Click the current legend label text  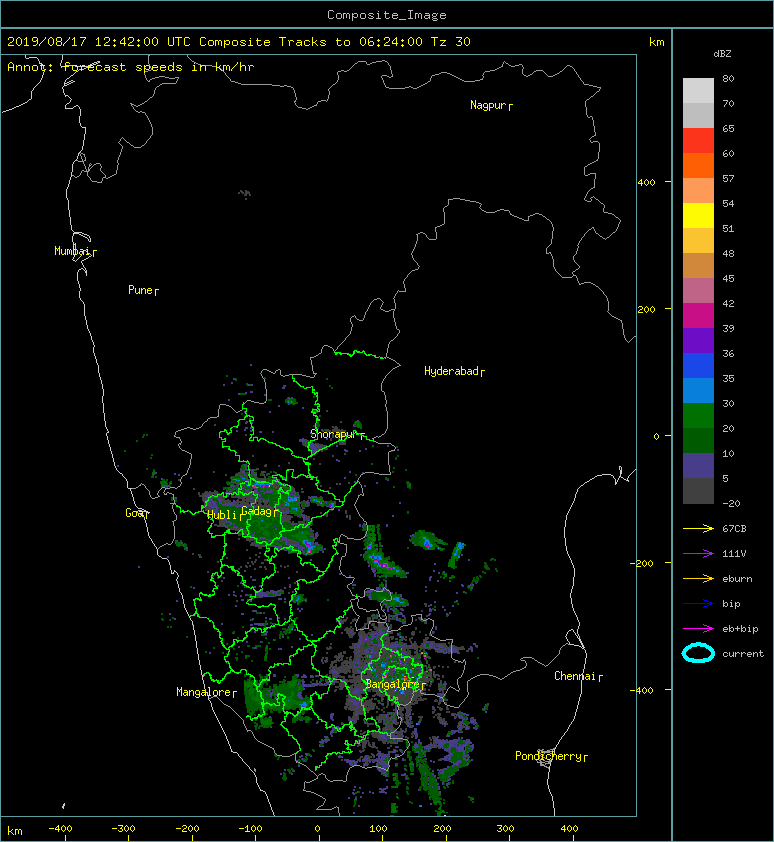point(743,654)
